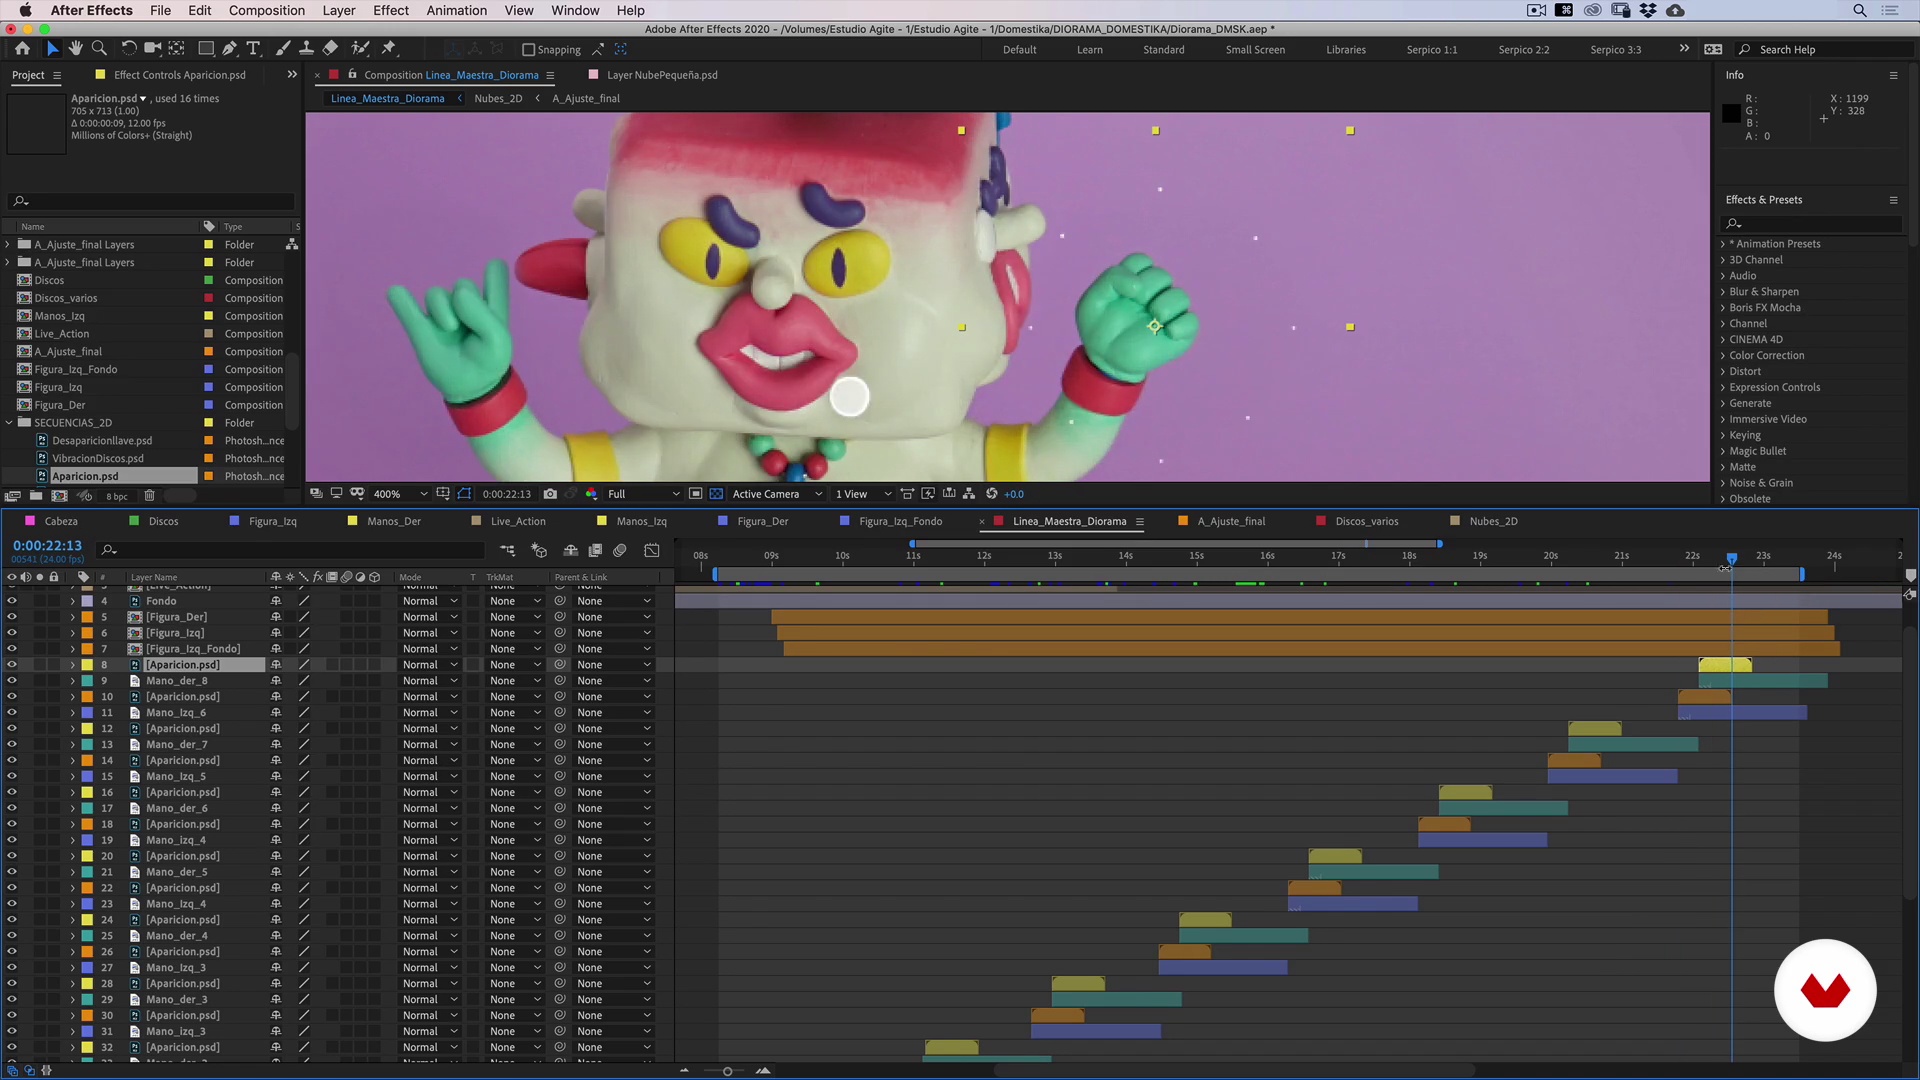Open the viewer magnification 400% dropdown

pos(400,494)
